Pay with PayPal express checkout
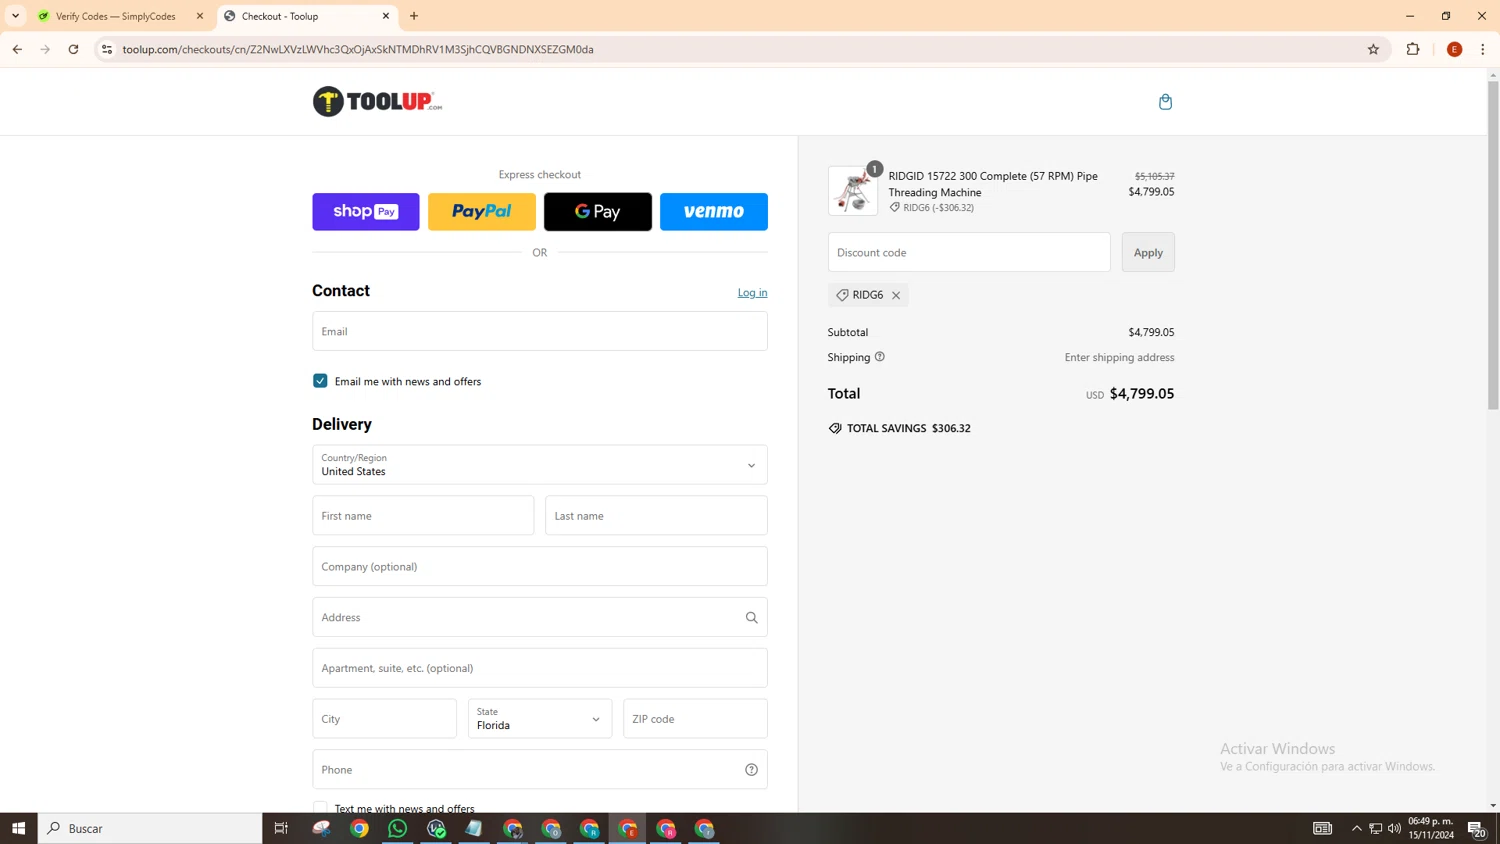The image size is (1500, 844). (x=482, y=212)
